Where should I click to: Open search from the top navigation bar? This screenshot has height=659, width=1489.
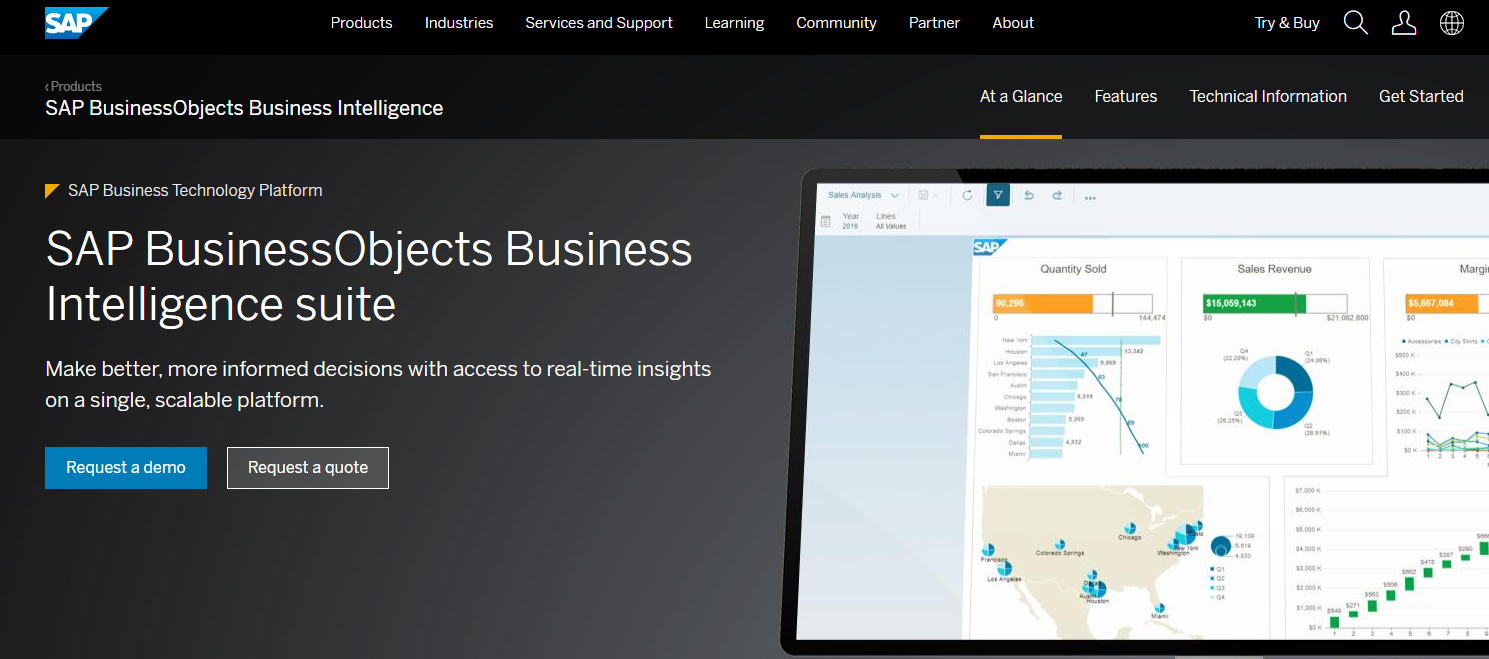(x=1355, y=22)
